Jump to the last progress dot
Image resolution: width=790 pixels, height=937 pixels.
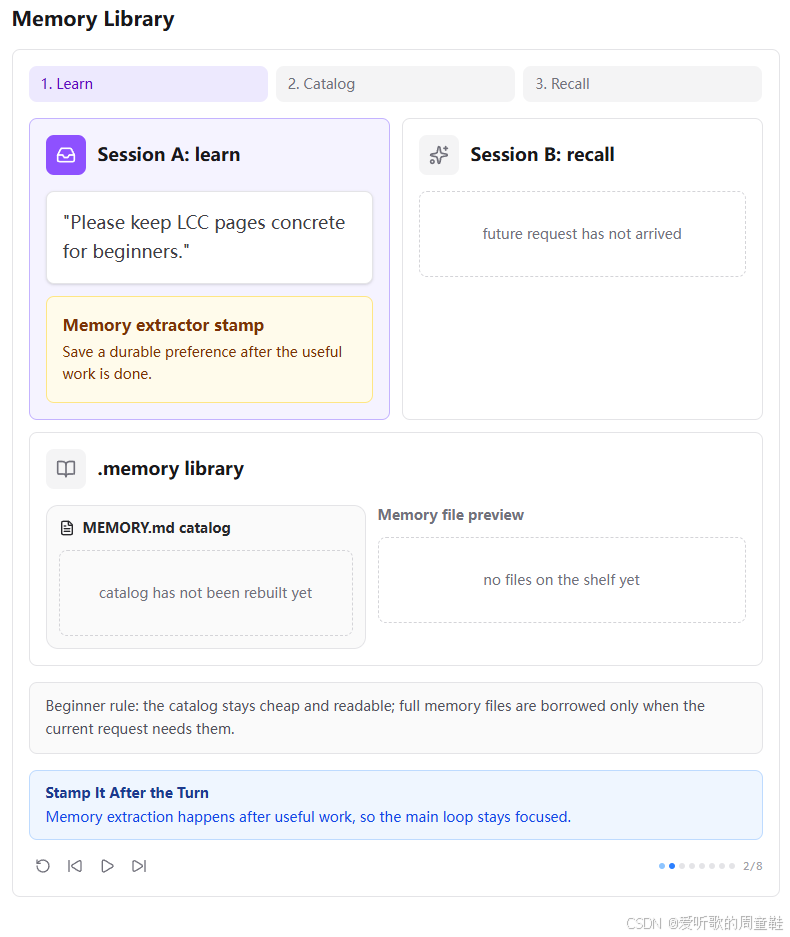(731, 866)
